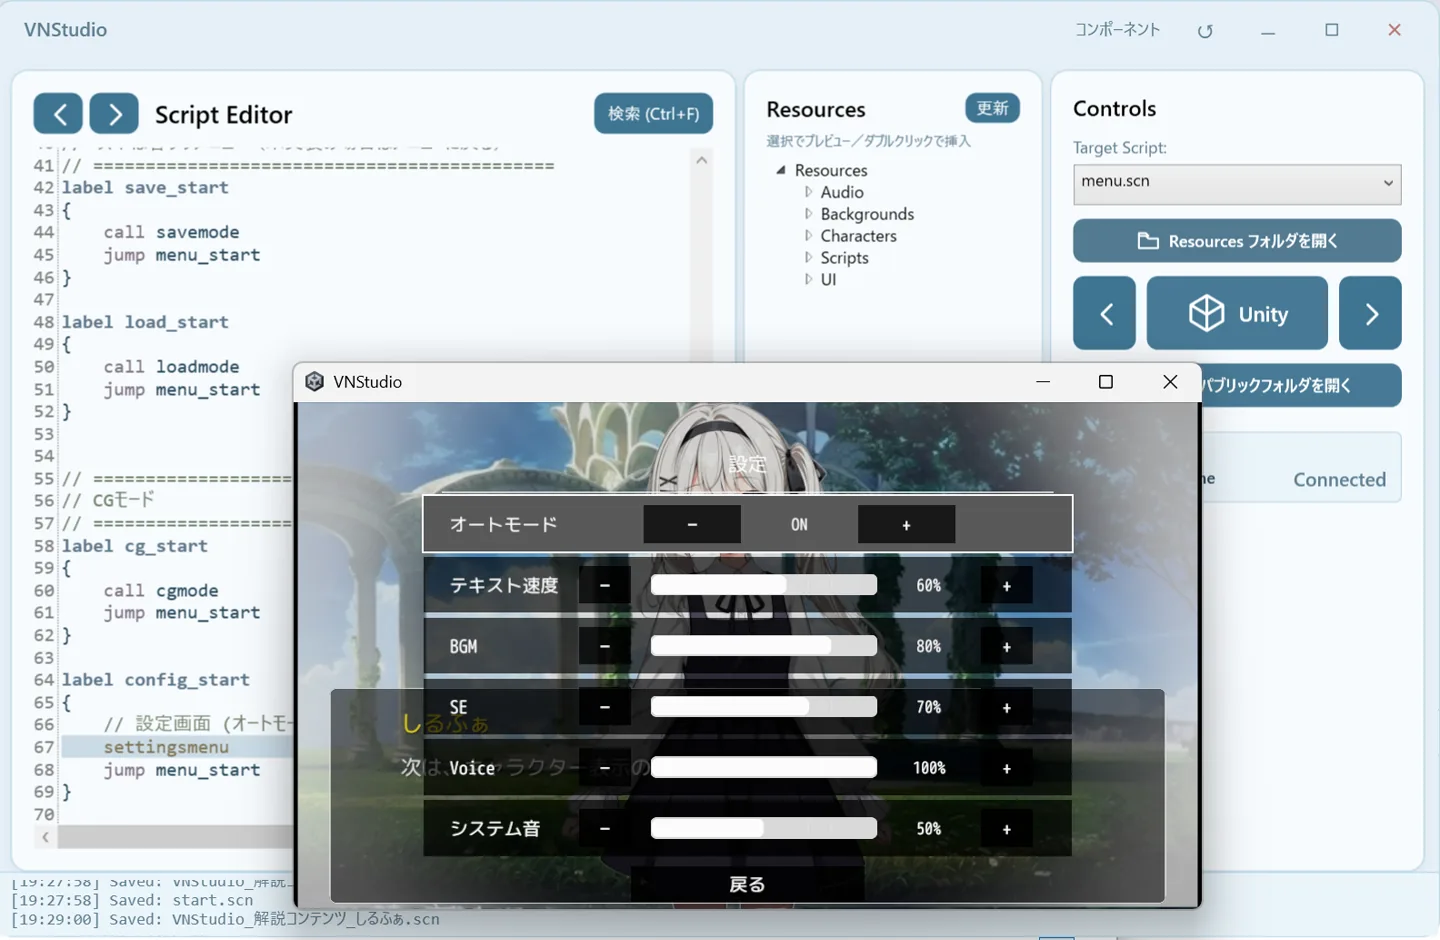The width and height of the screenshot is (1440, 940).
Task: Expand the Characters resource folder
Action: point(808,236)
